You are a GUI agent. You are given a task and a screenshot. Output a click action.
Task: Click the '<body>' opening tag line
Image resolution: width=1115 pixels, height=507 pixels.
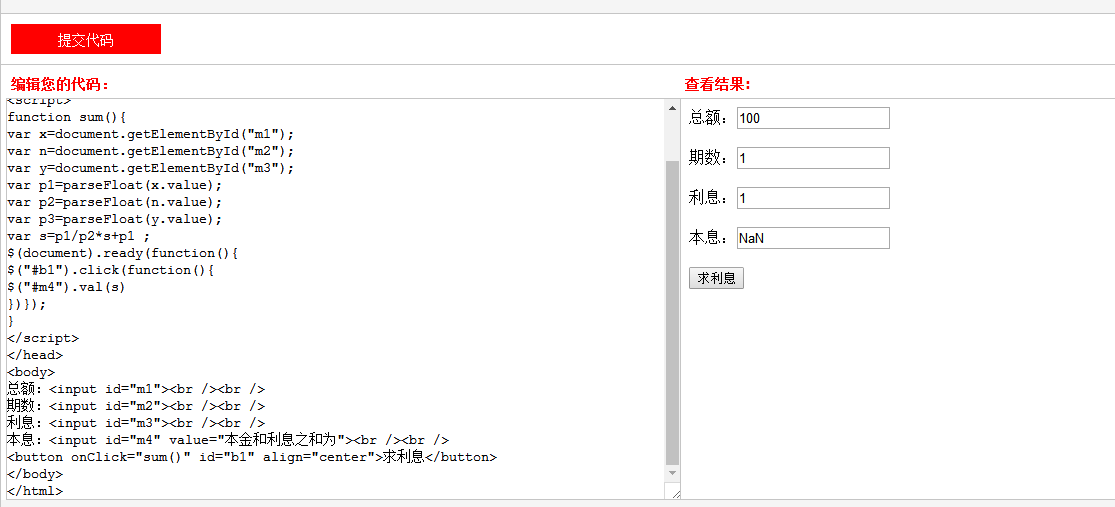point(31,372)
